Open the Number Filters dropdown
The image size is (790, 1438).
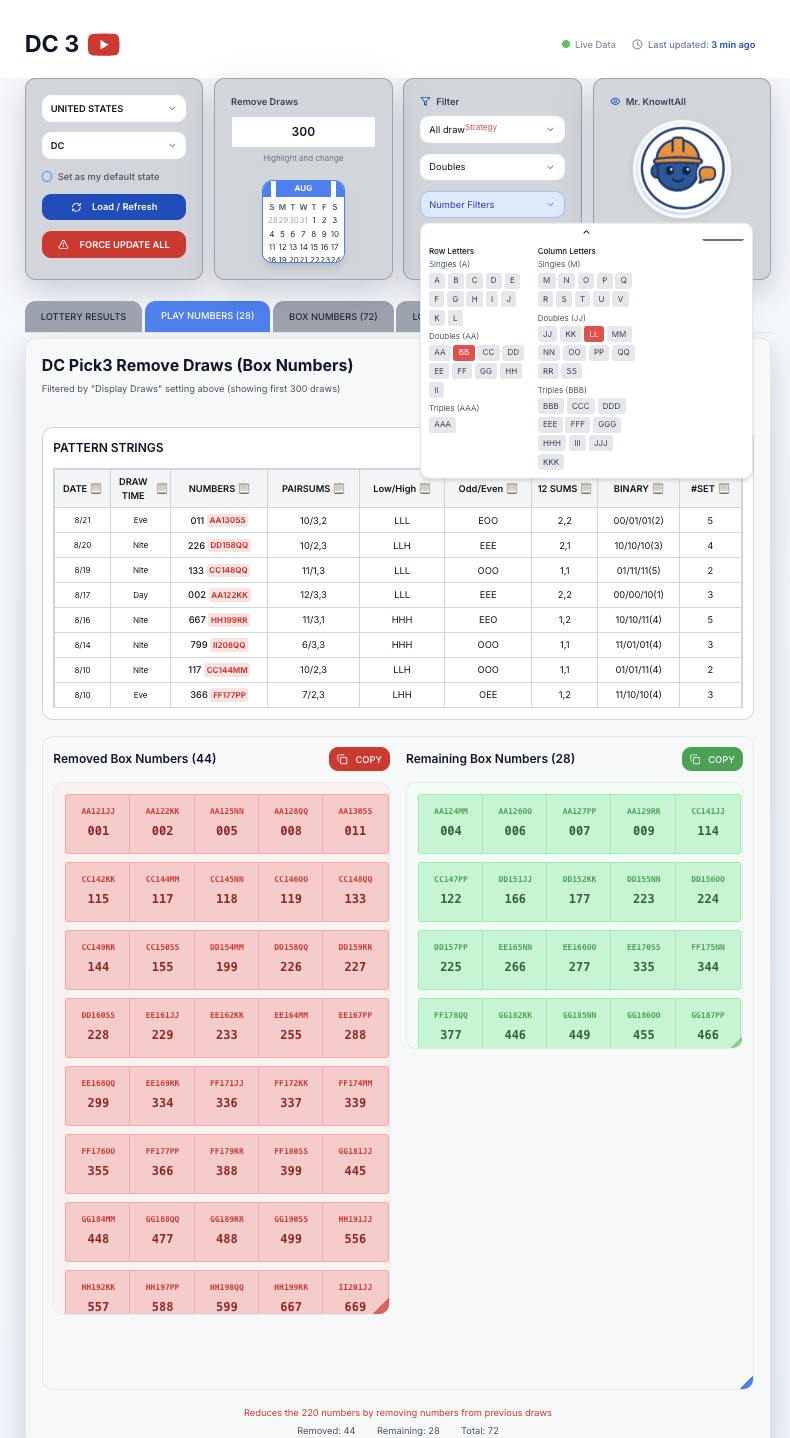492,204
